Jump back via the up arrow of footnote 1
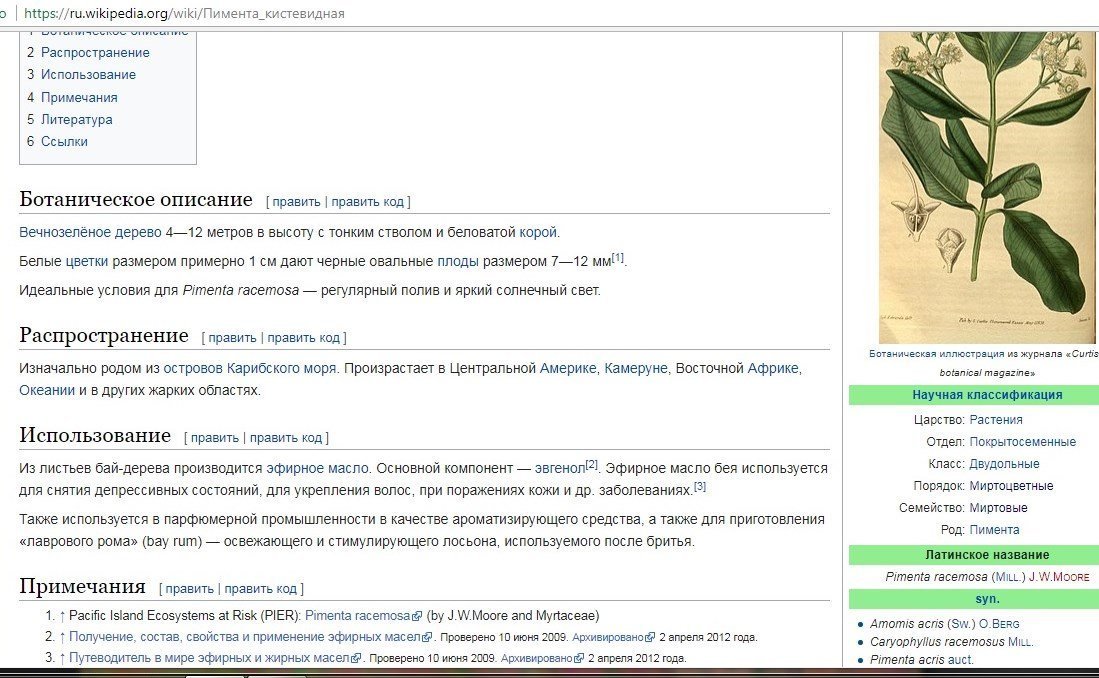1099x678 pixels. (x=62, y=616)
